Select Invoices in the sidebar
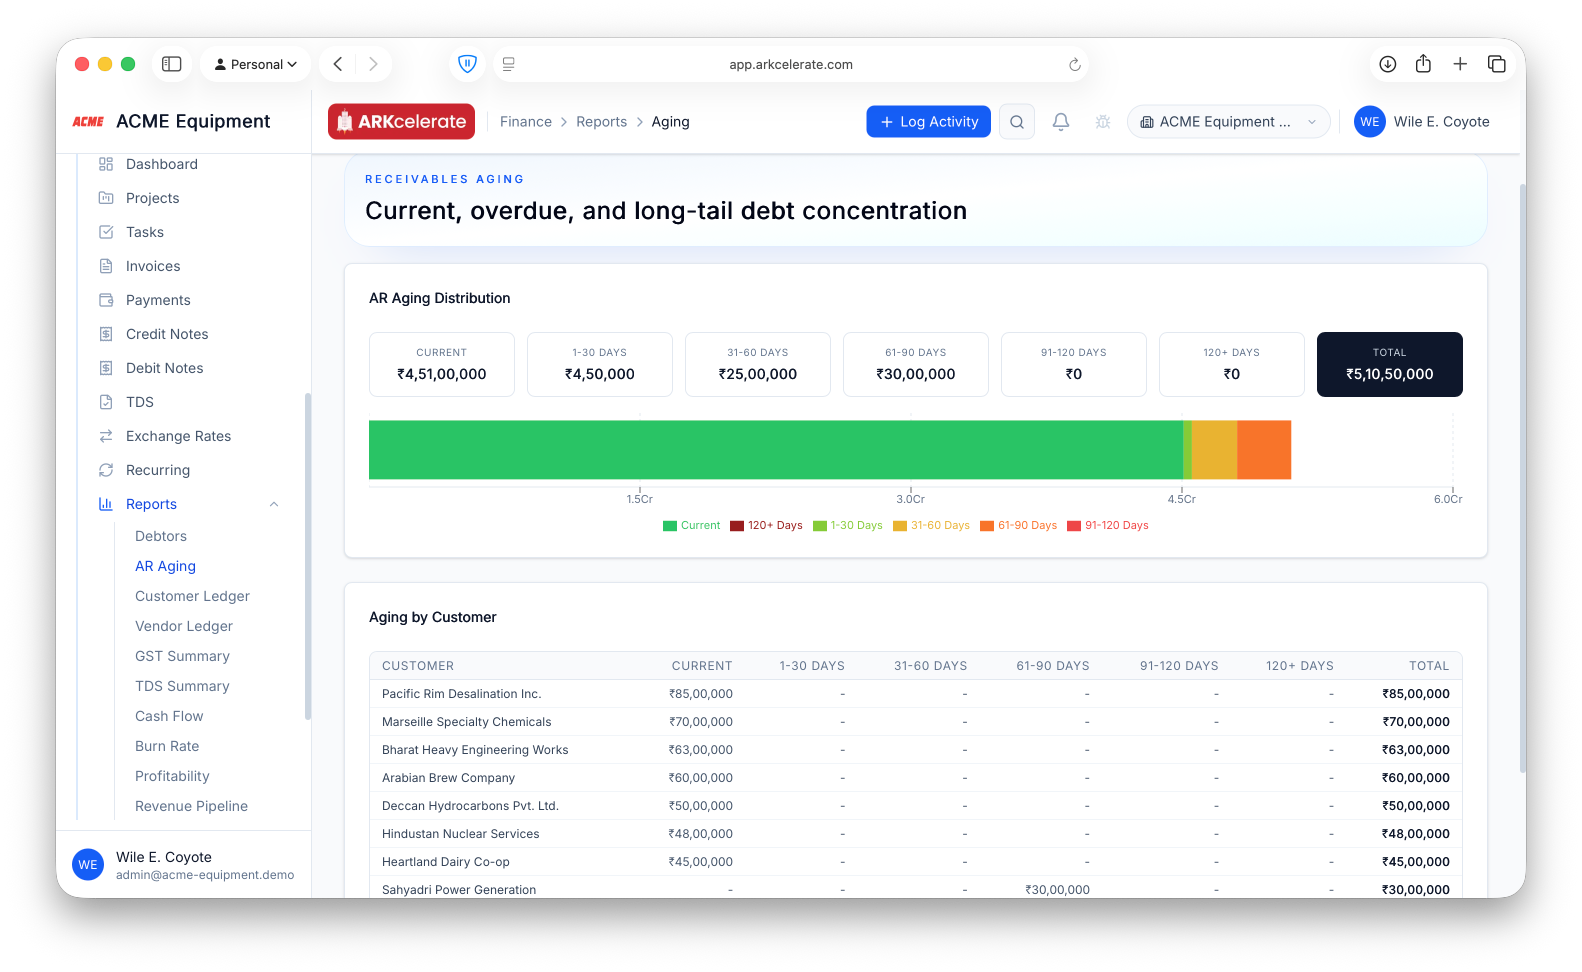Image resolution: width=1582 pixels, height=972 pixels. pyautogui.click(x=153, y=266)
